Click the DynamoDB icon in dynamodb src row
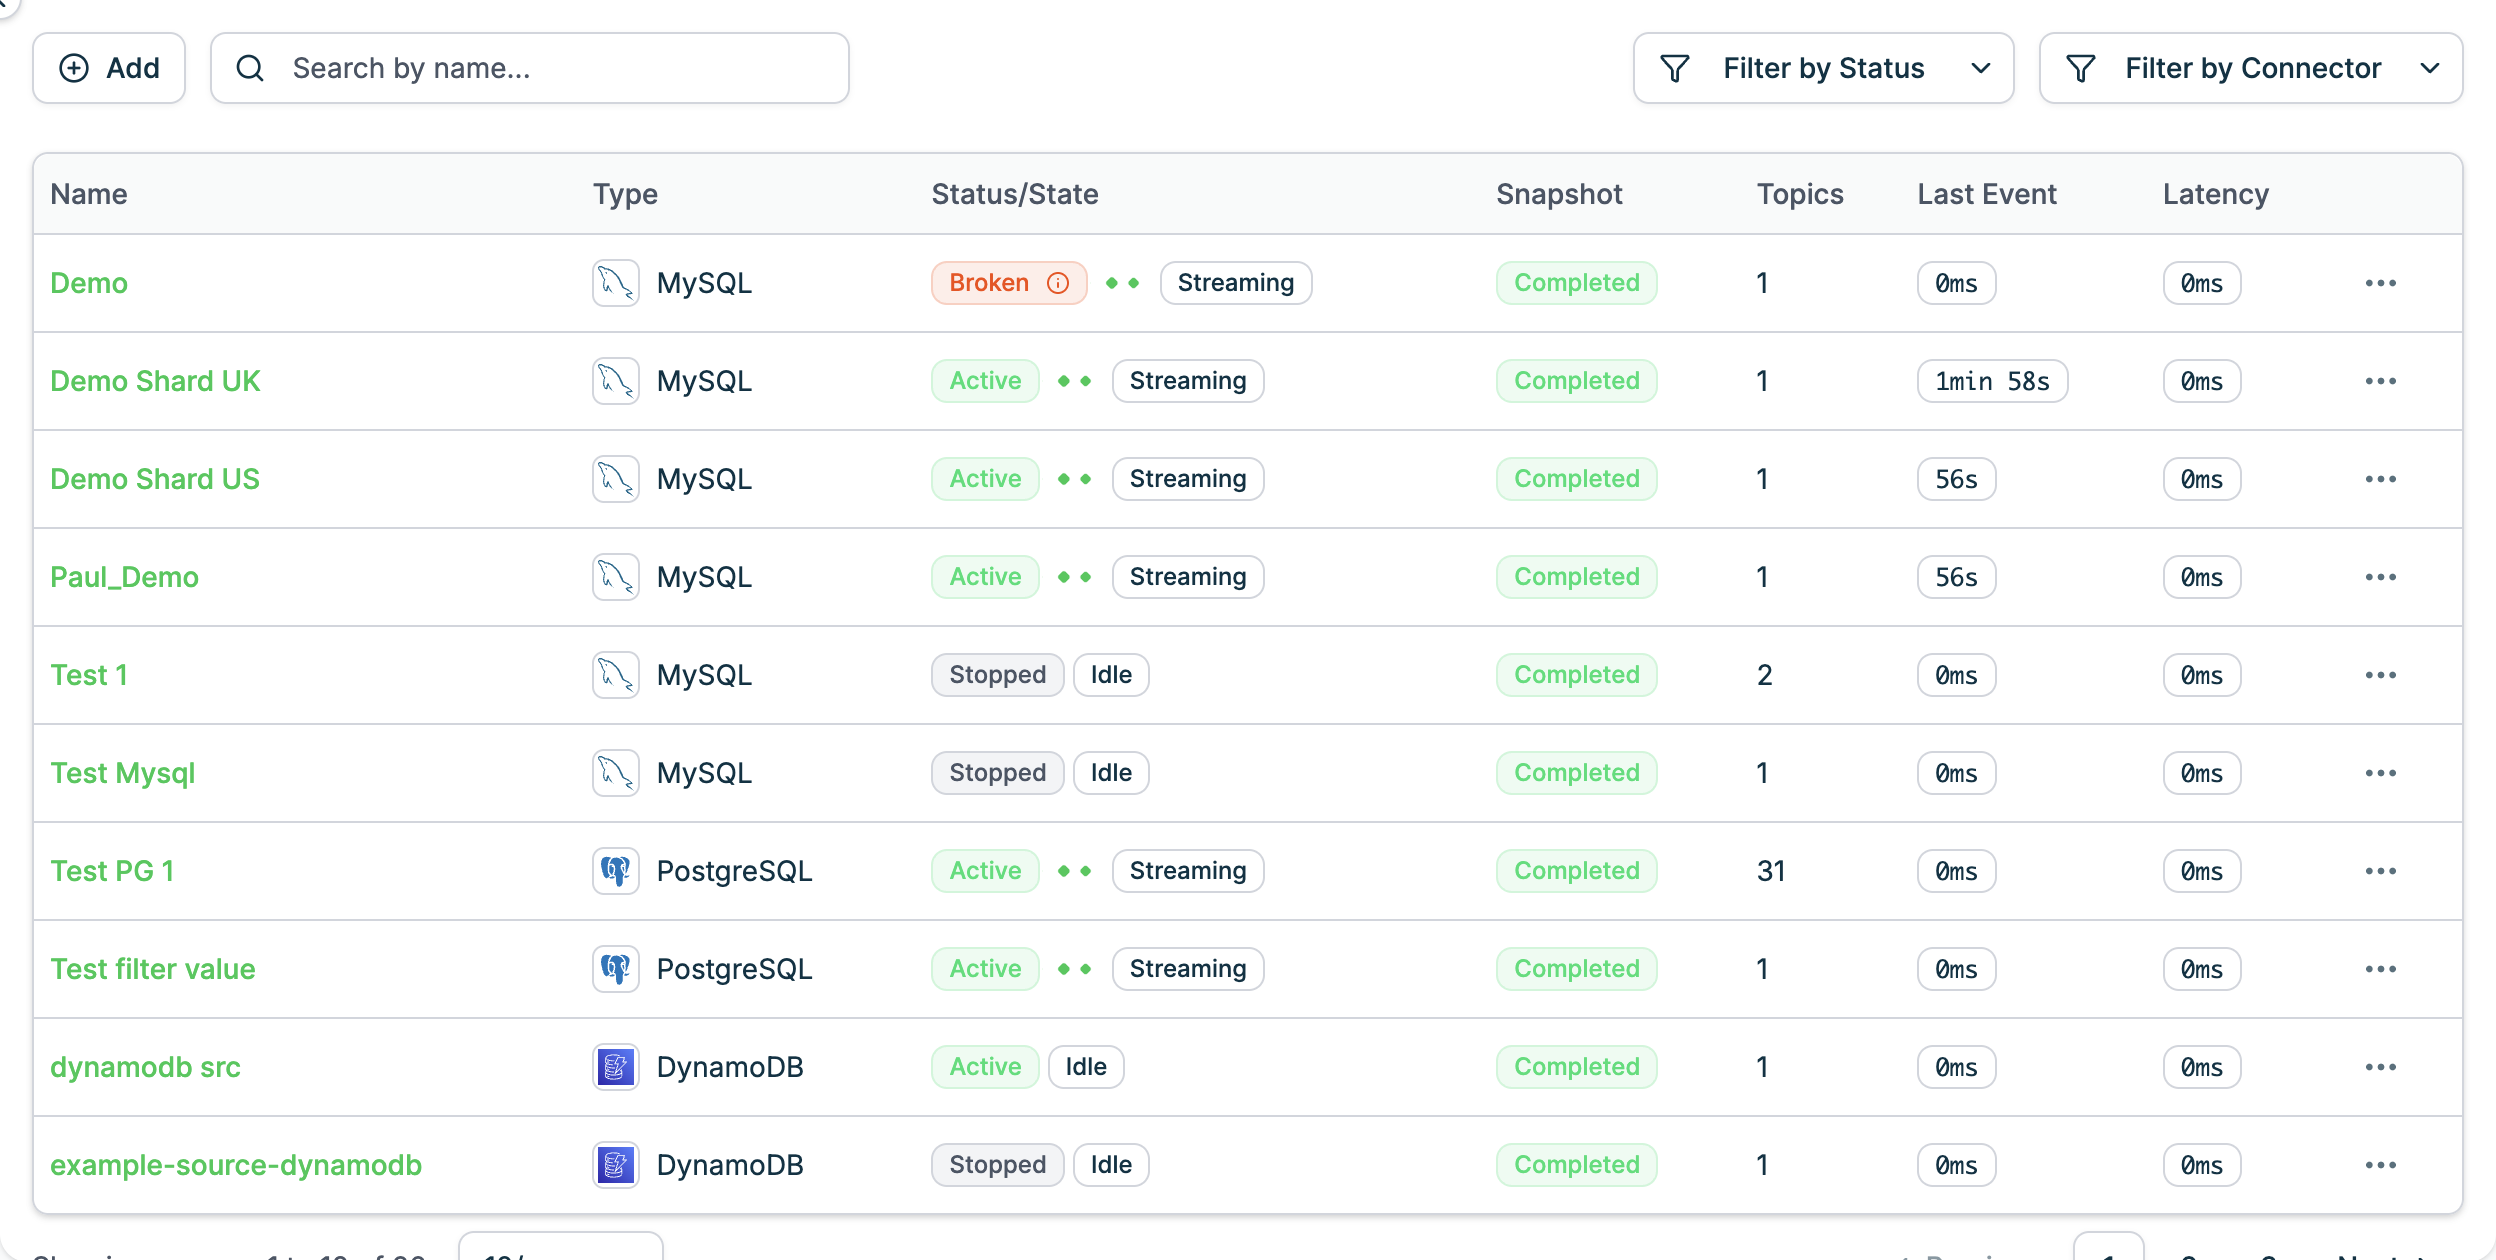The height and width of the screenshot is (1260, 2496). pos(615,1067)
